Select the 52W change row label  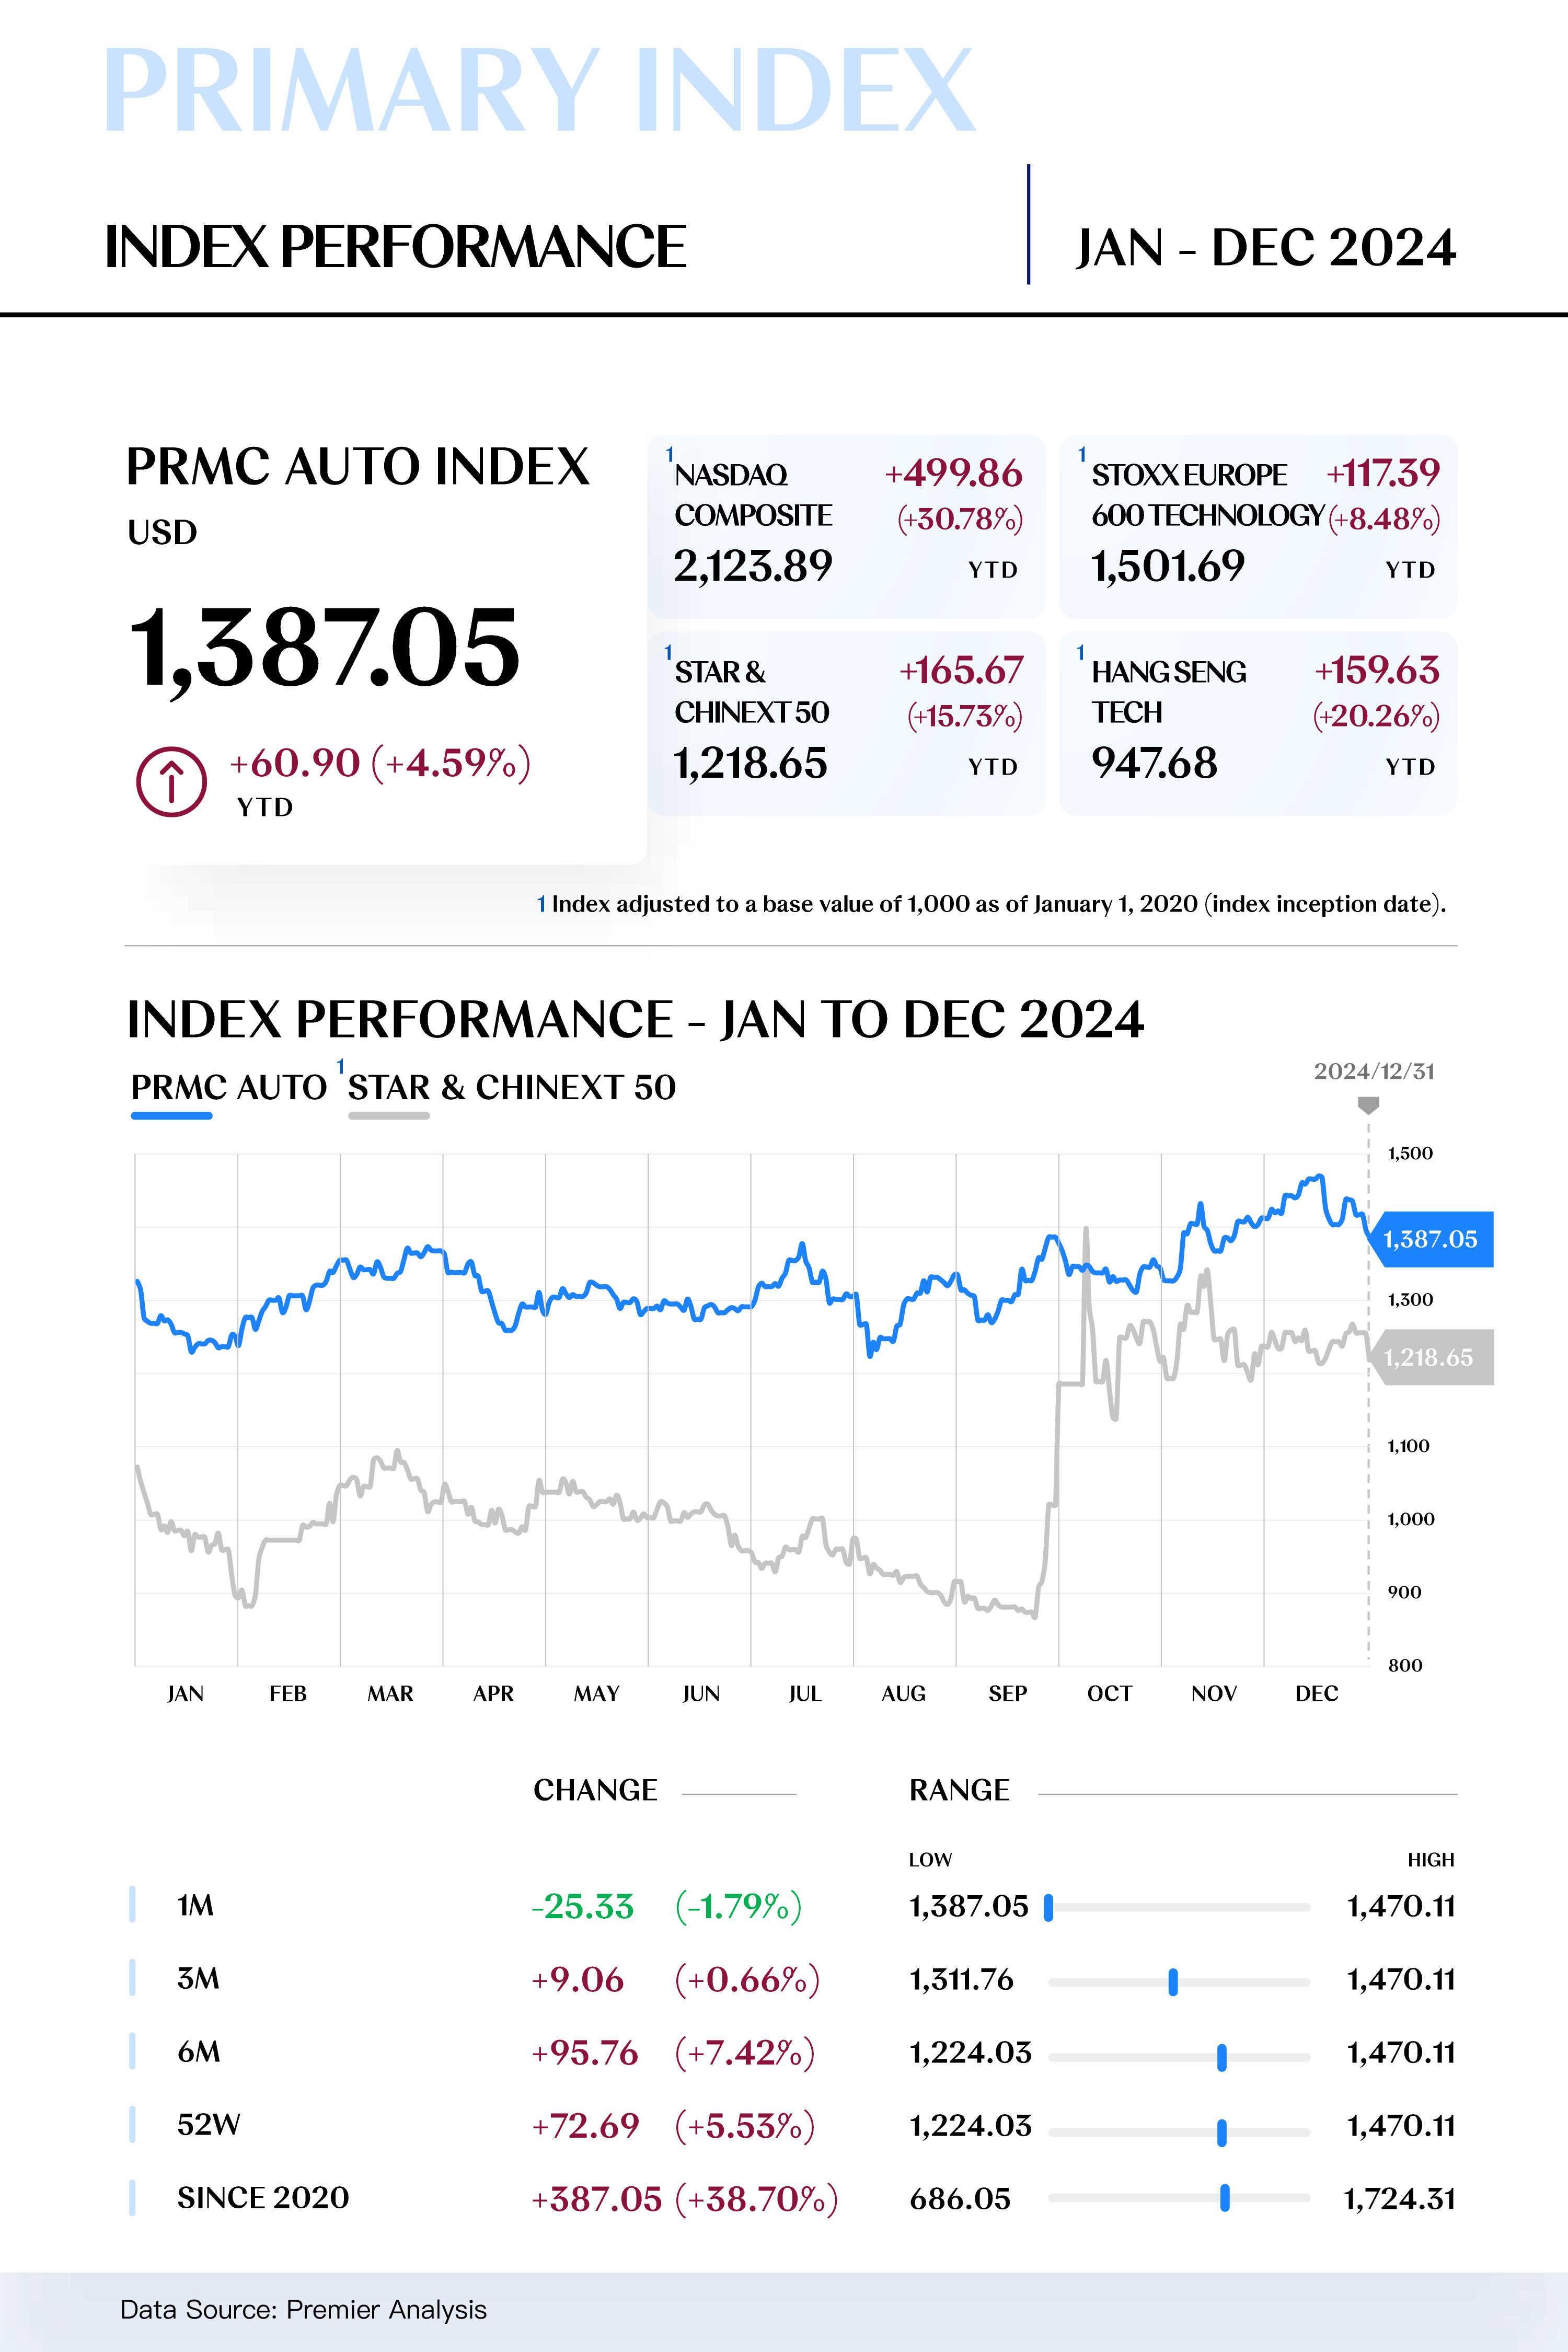pyautogui.click(x=208, y=2125)
